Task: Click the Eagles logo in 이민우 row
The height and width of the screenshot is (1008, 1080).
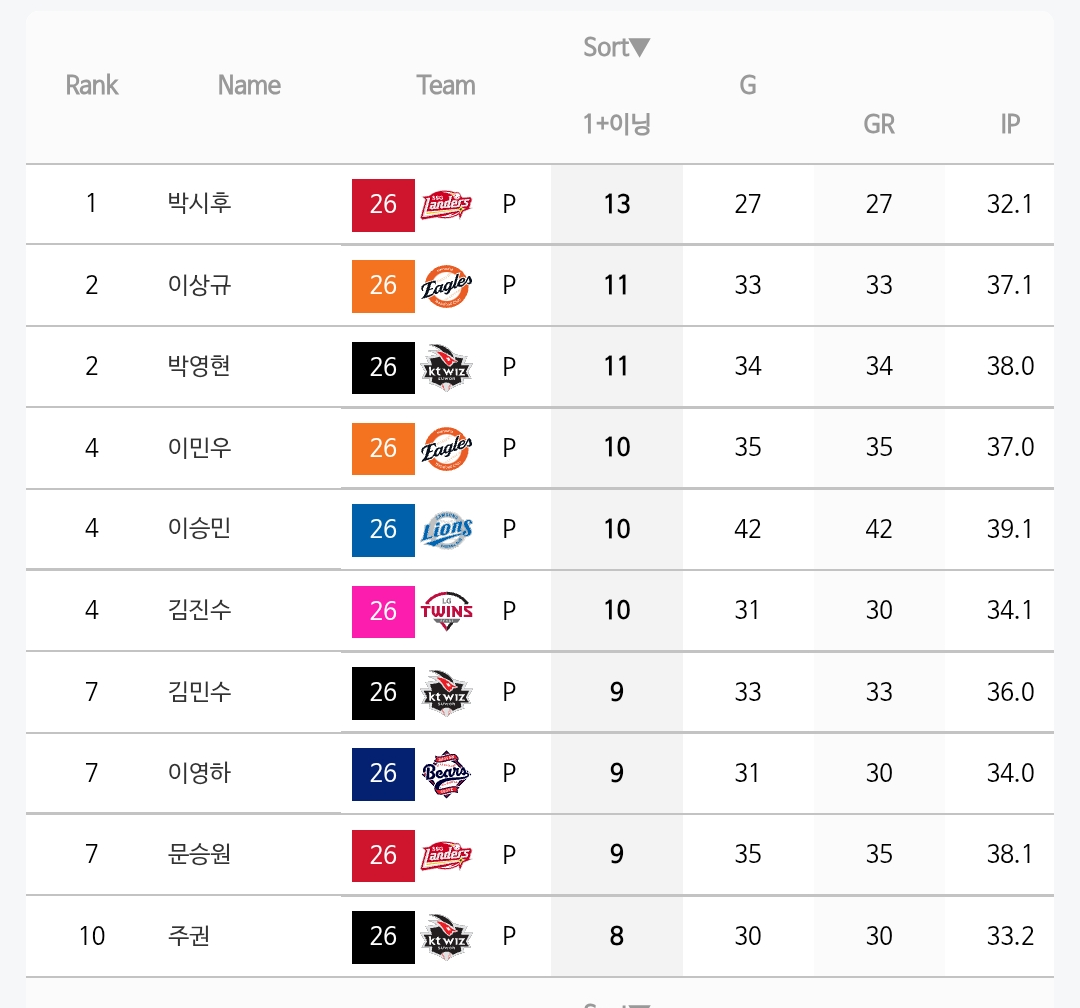Action: coord(446,449)
